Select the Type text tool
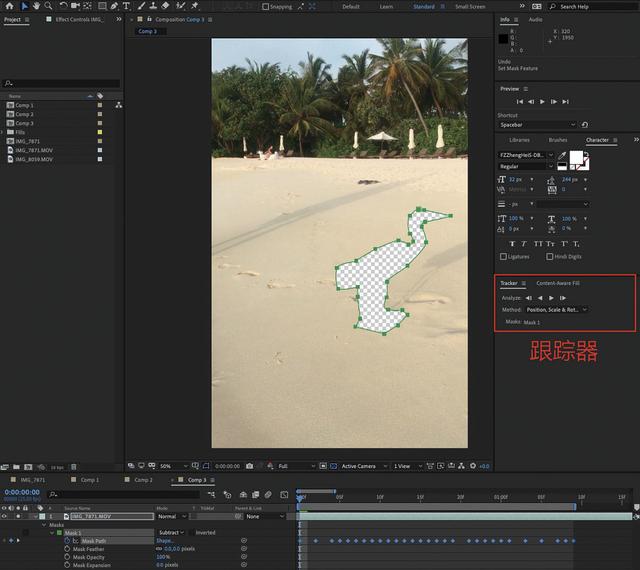Viewport: 640px width, 570px height. tap(126, 6)
